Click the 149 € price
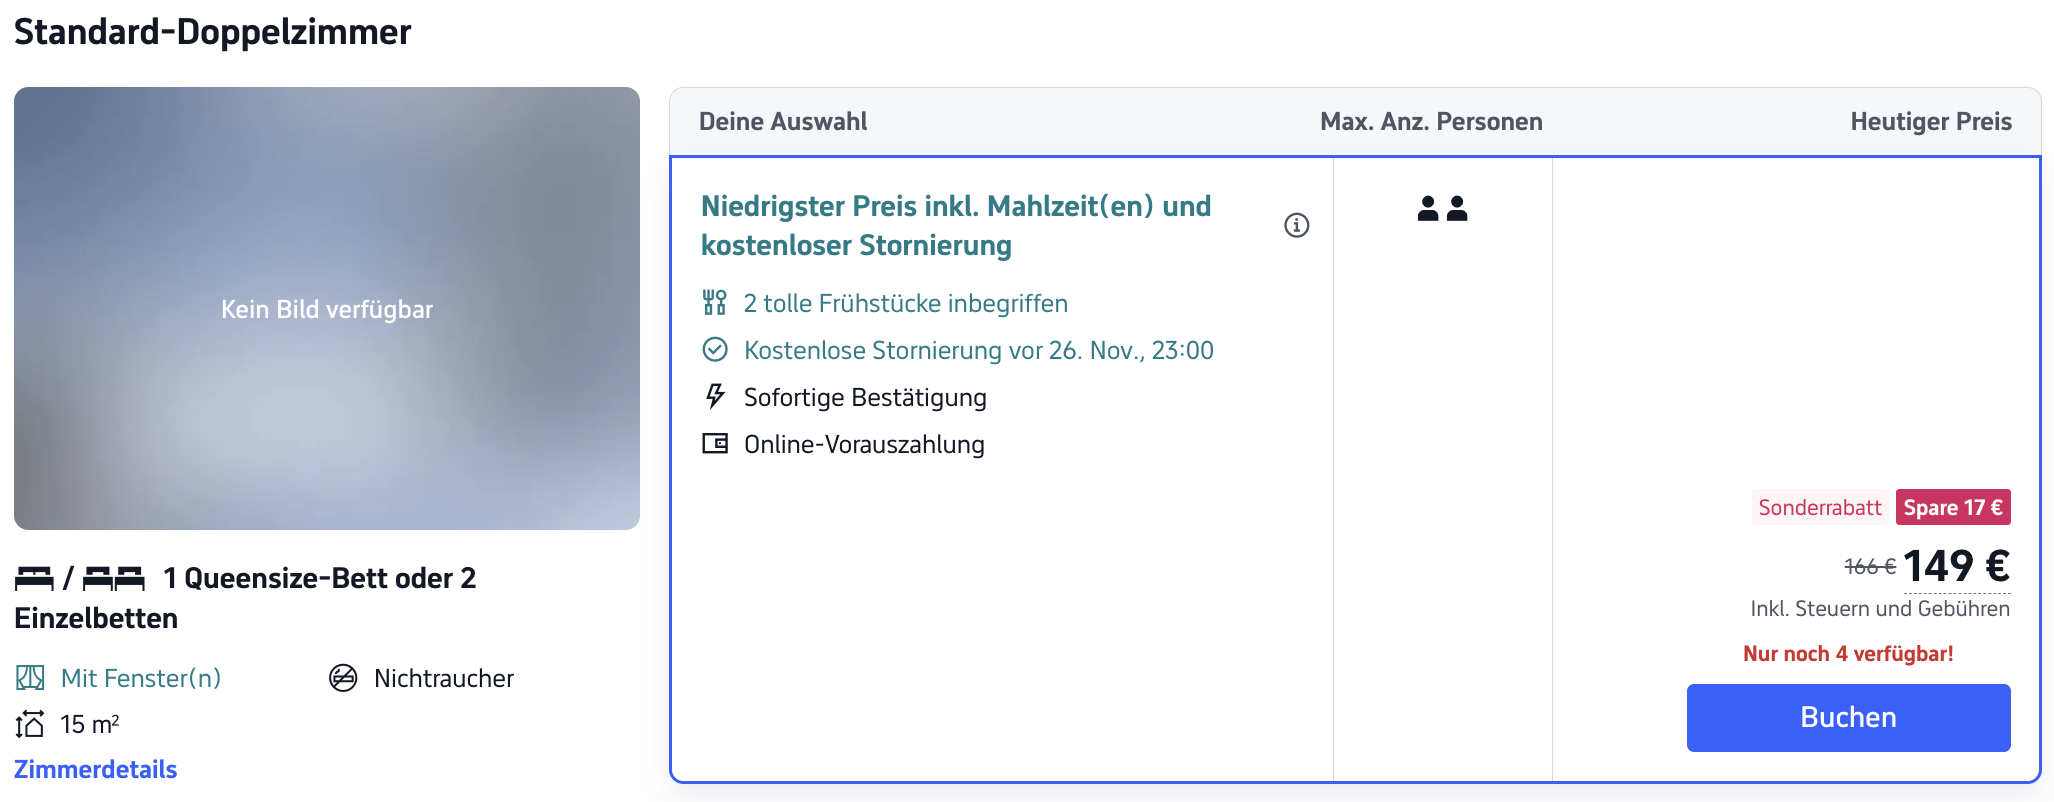This screenshot has width=2054, height=802. tap(1955, 566)
